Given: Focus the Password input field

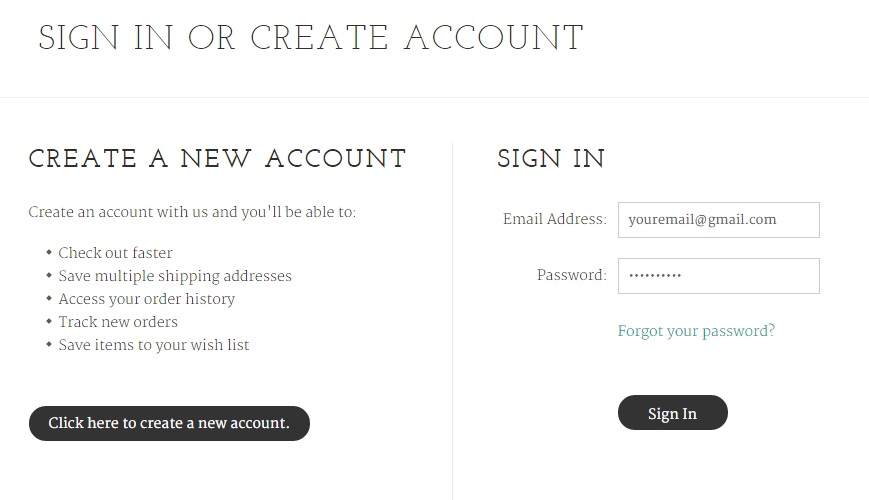Looking at the screenshot, I should tap(718, 276).
